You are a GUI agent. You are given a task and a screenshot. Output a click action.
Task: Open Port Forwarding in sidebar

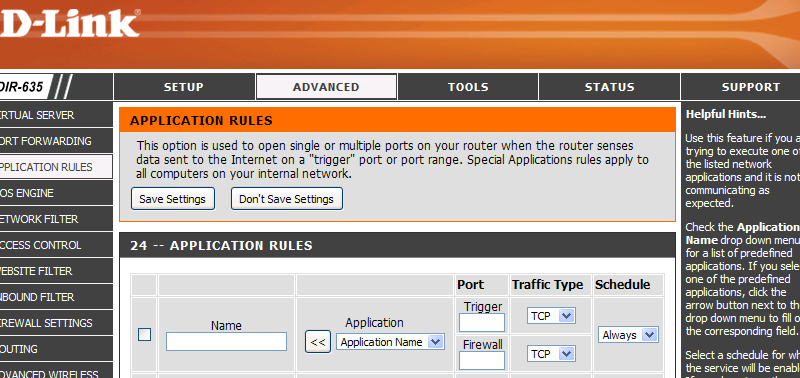[x=56, y=141]
